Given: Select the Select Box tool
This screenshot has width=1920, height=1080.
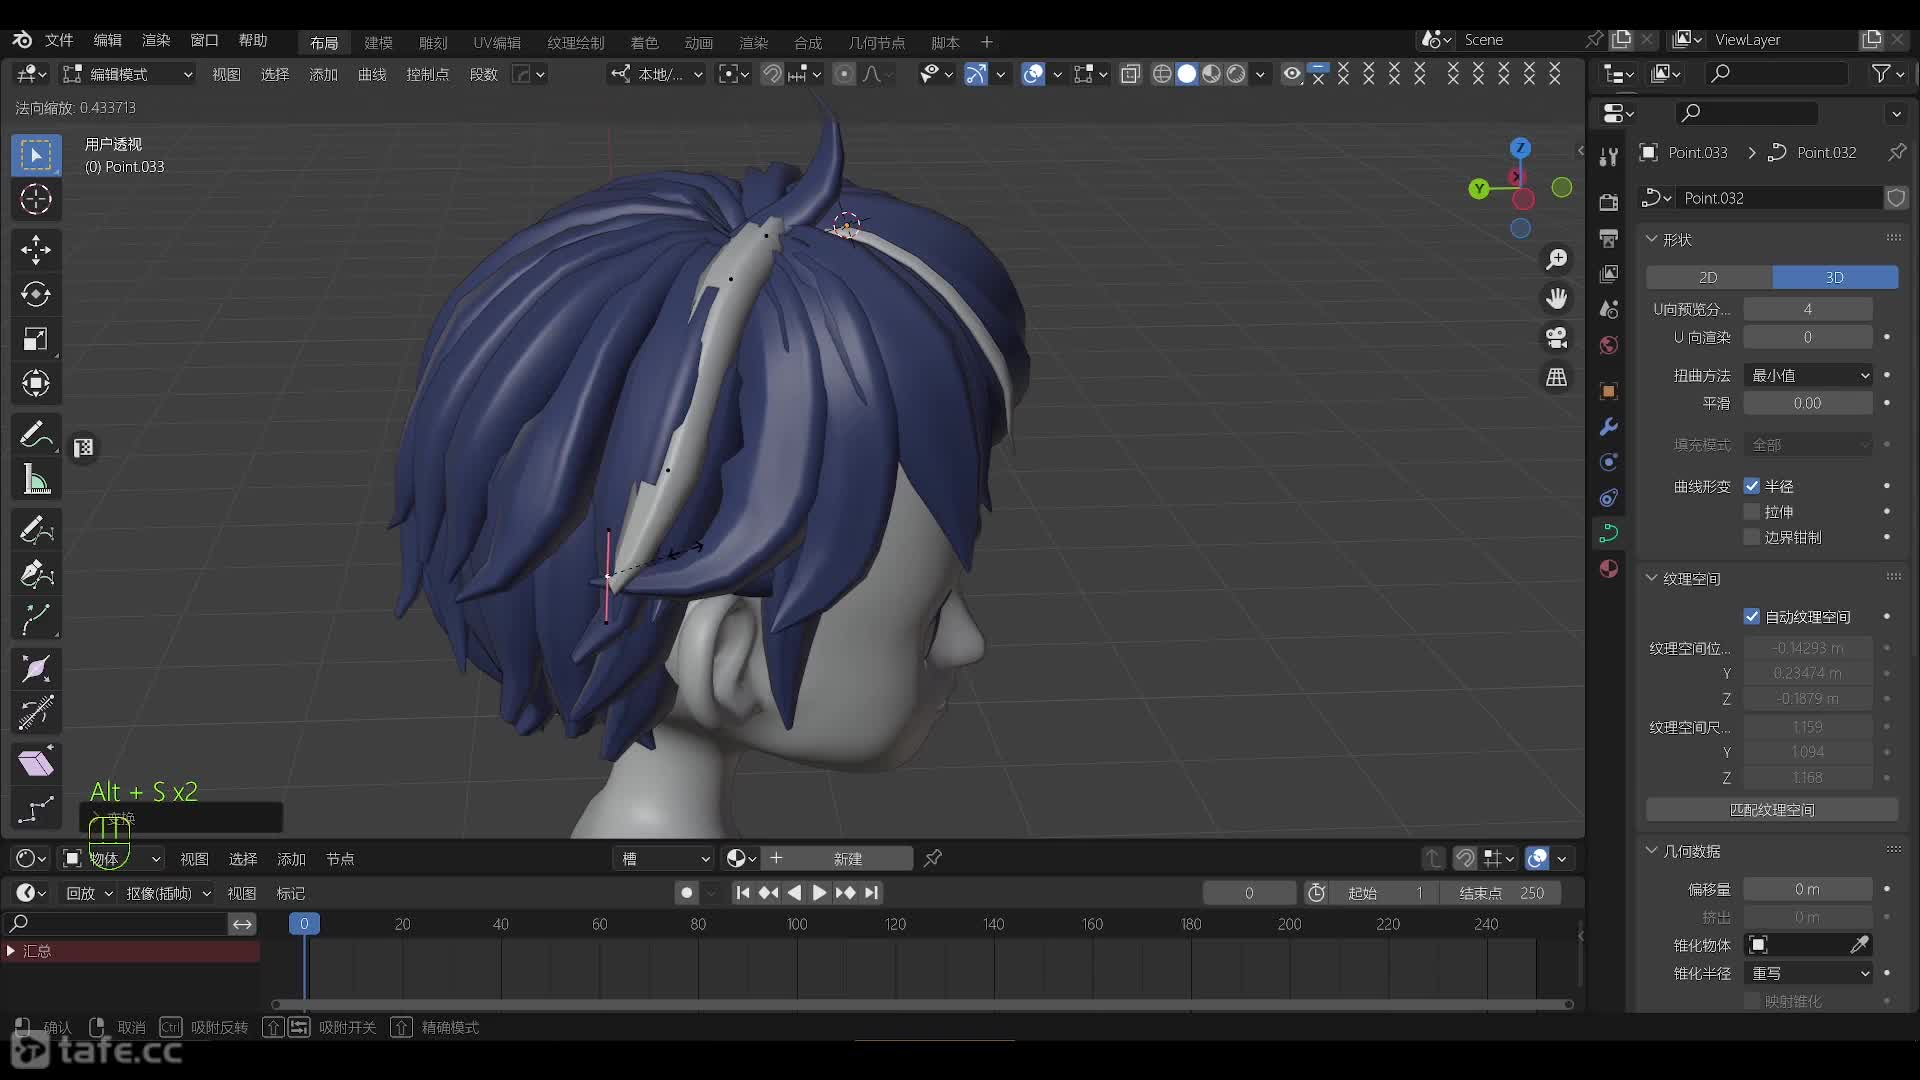Looking at the screenshot, I should (36, 155).
